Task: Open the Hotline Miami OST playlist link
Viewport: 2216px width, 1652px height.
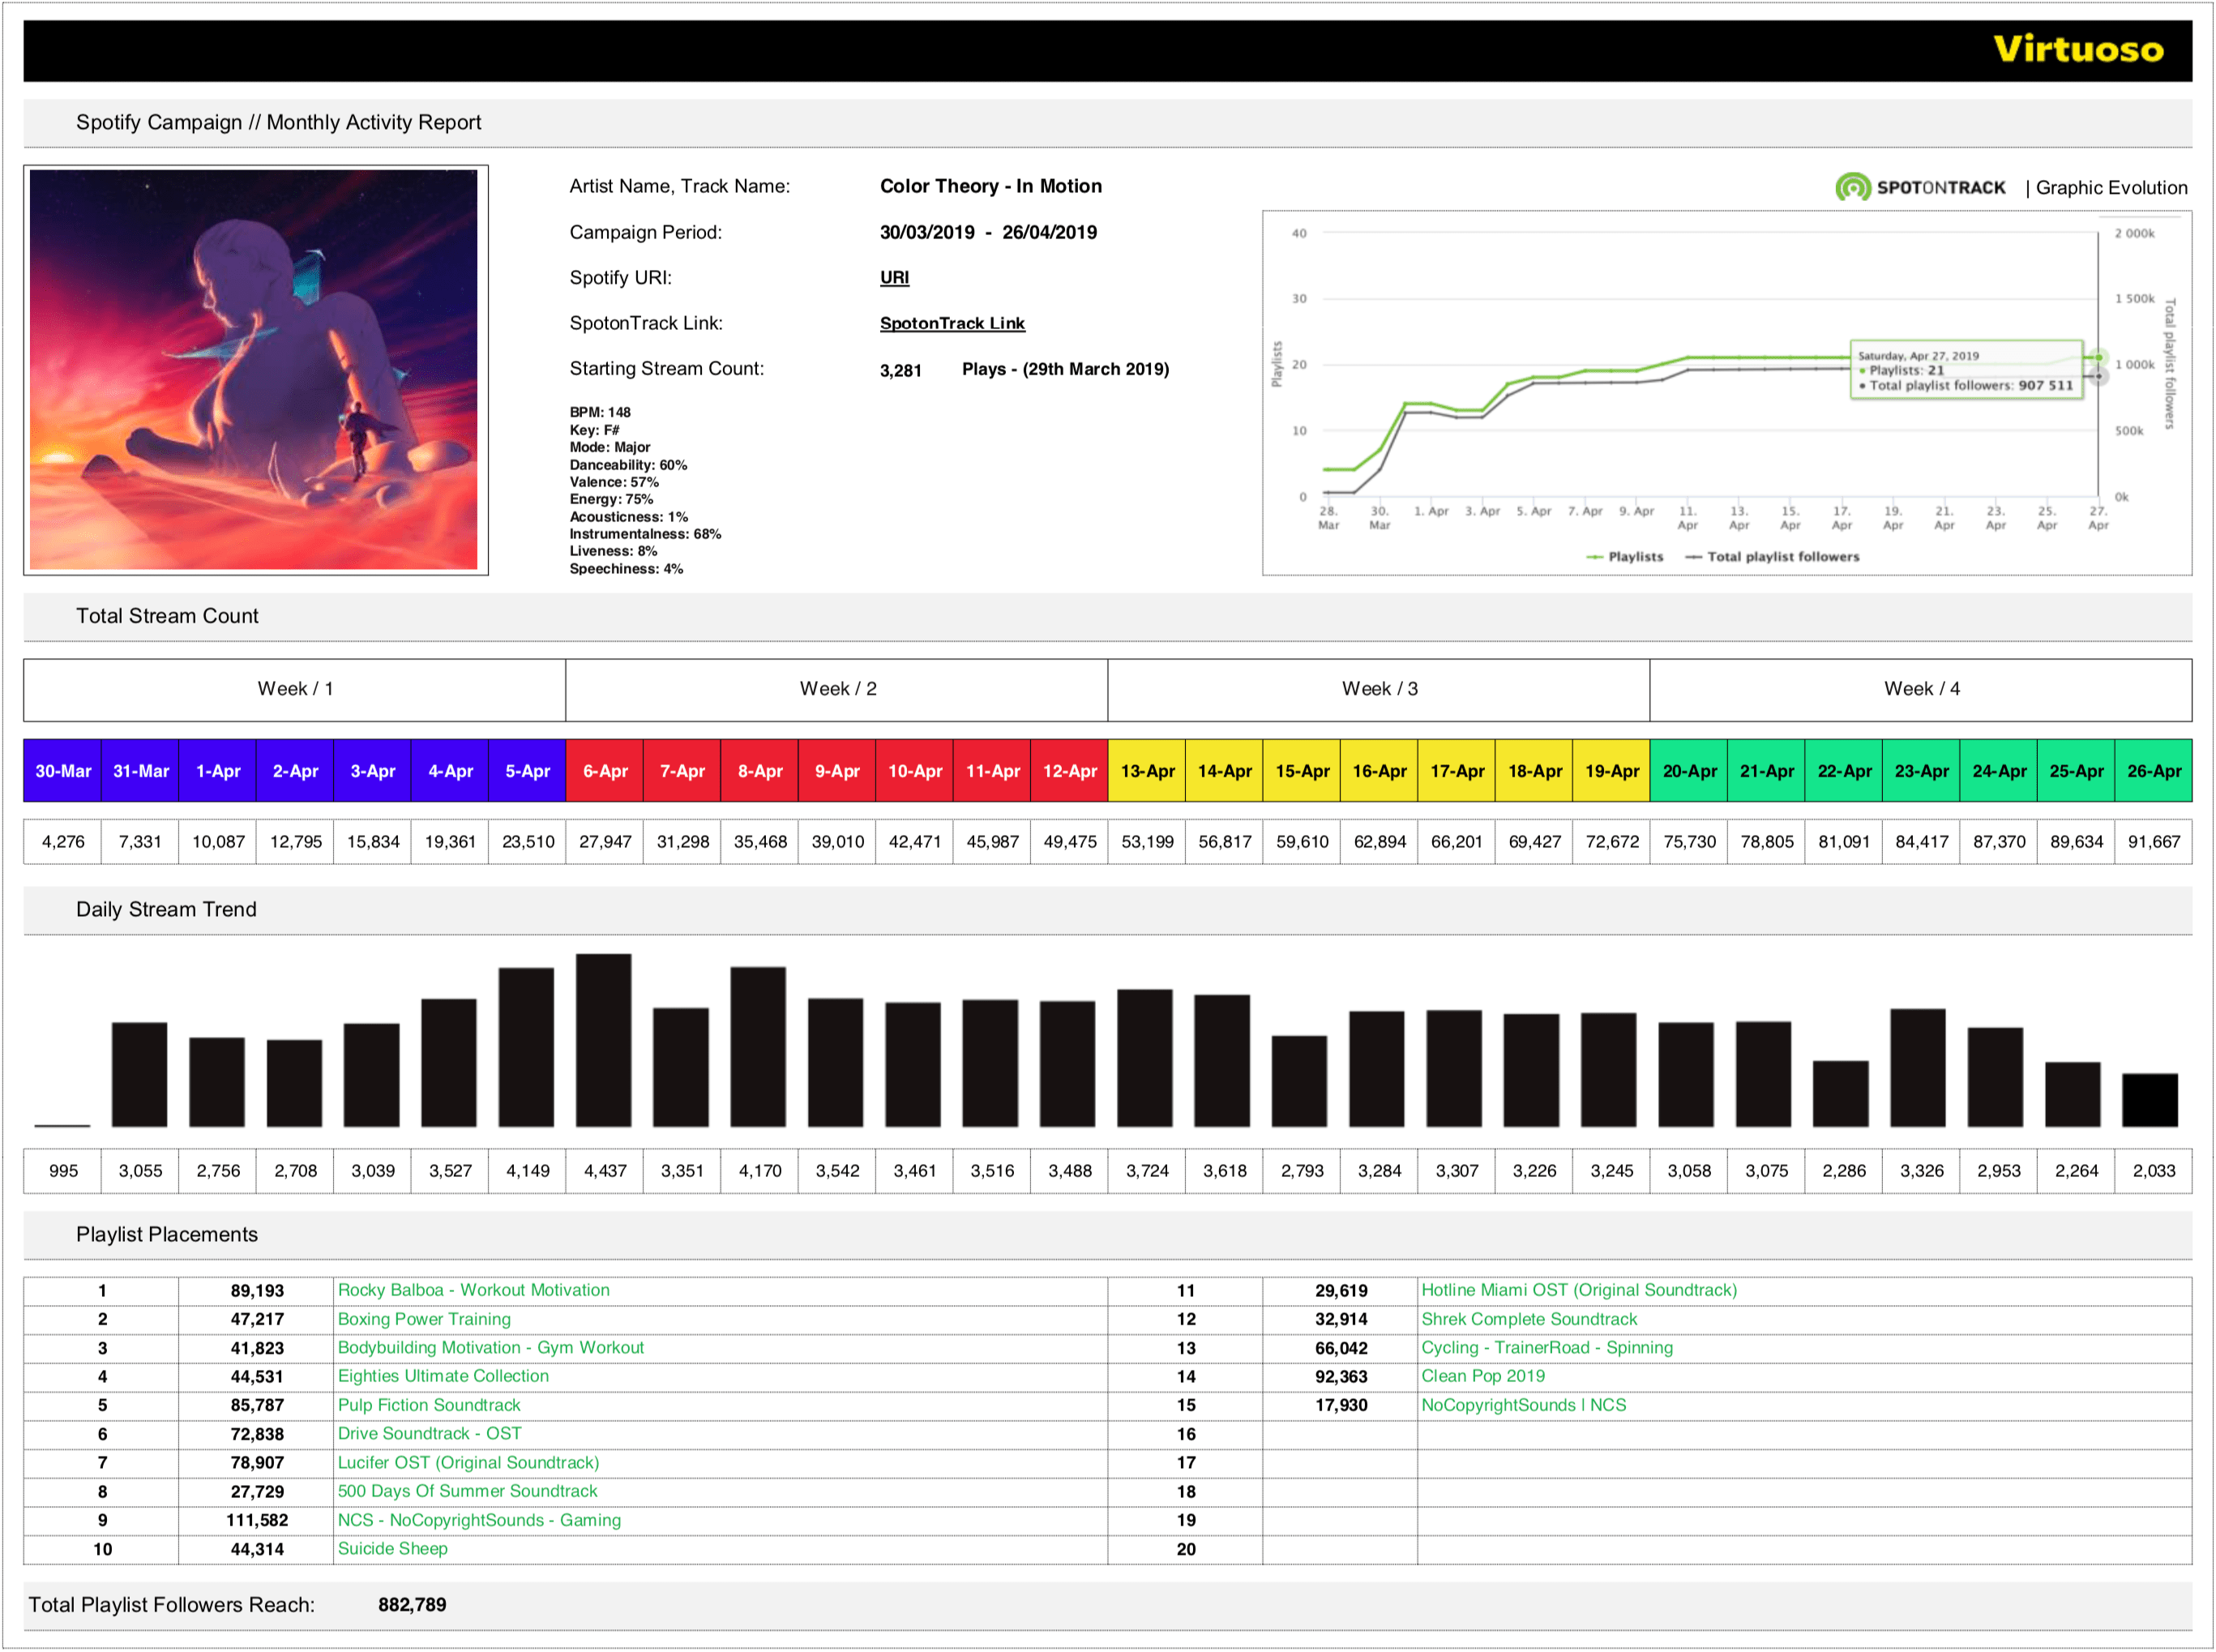Action: (1580, 1290)
